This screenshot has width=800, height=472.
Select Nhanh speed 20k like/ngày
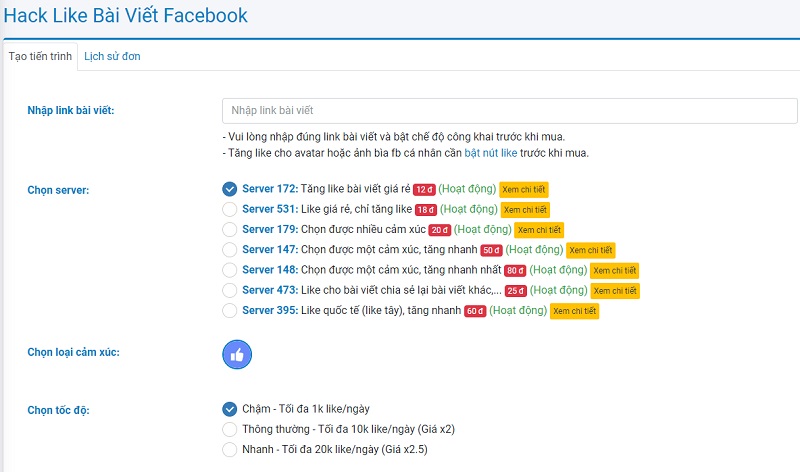pyautogui.click(x=230, y=449)
